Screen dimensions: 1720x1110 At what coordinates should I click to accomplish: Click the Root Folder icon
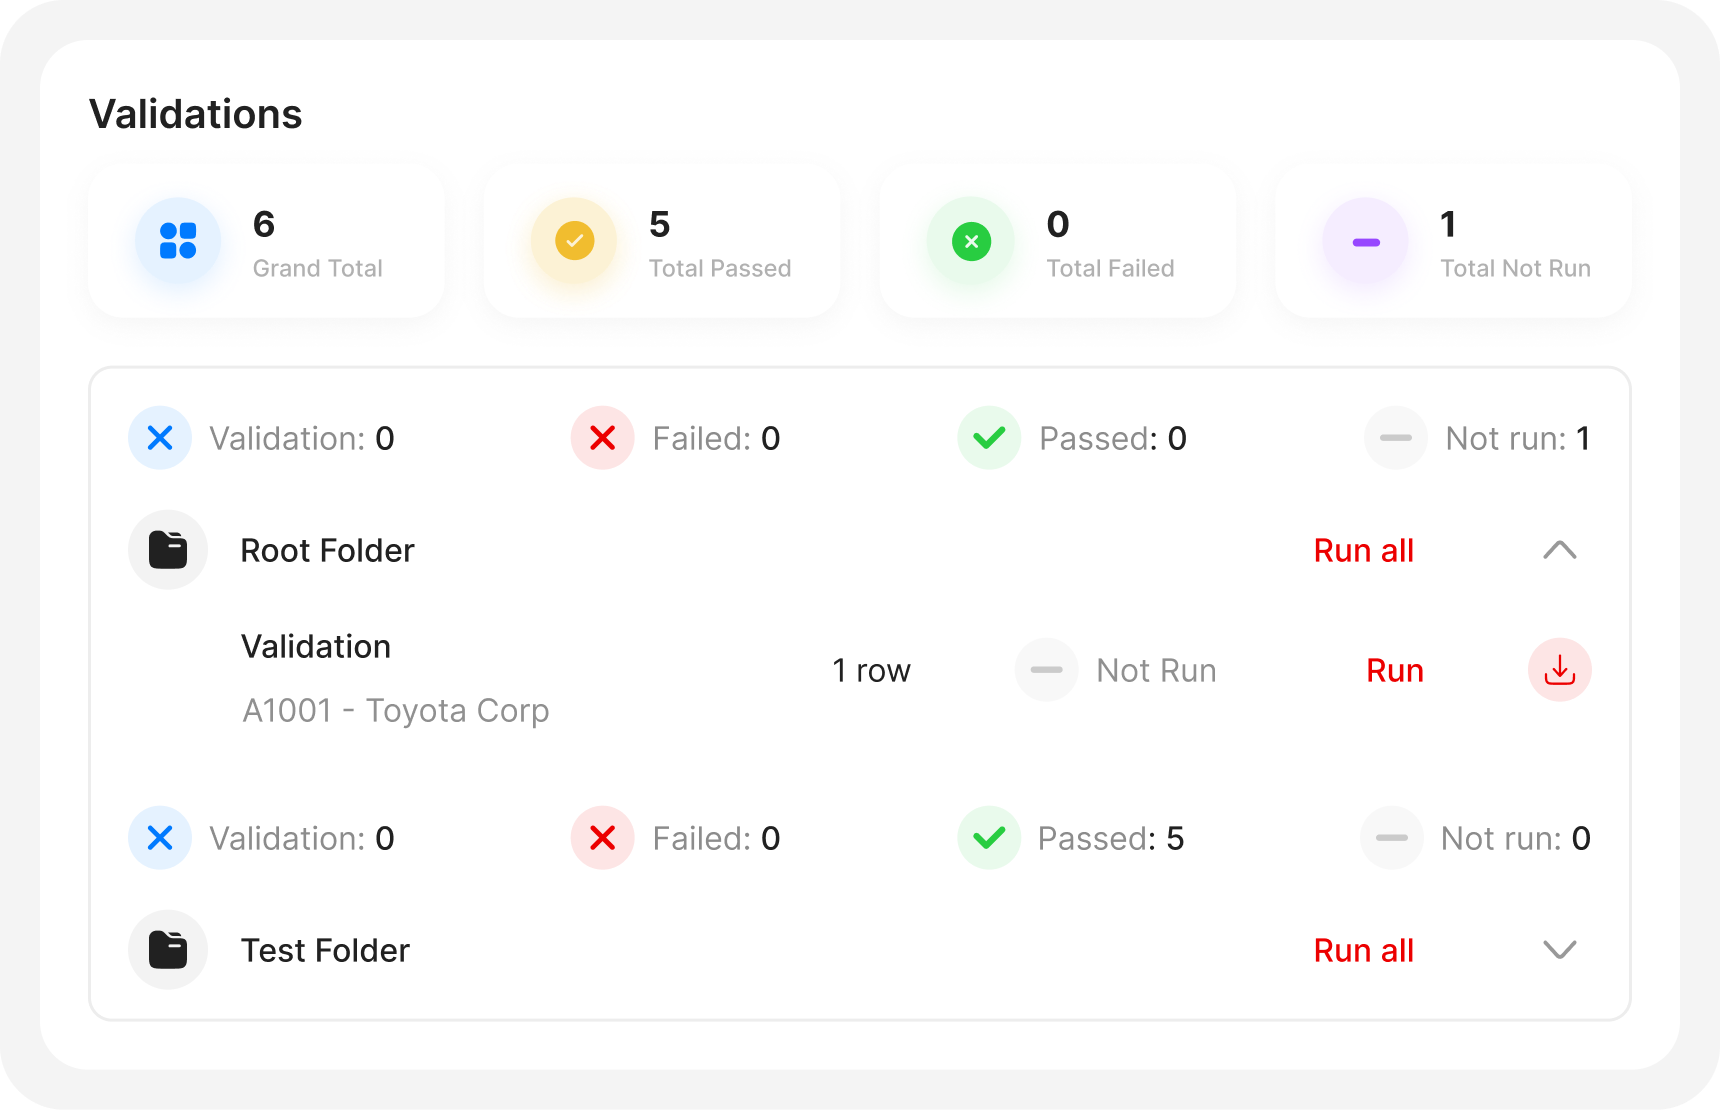click(167, 549)
